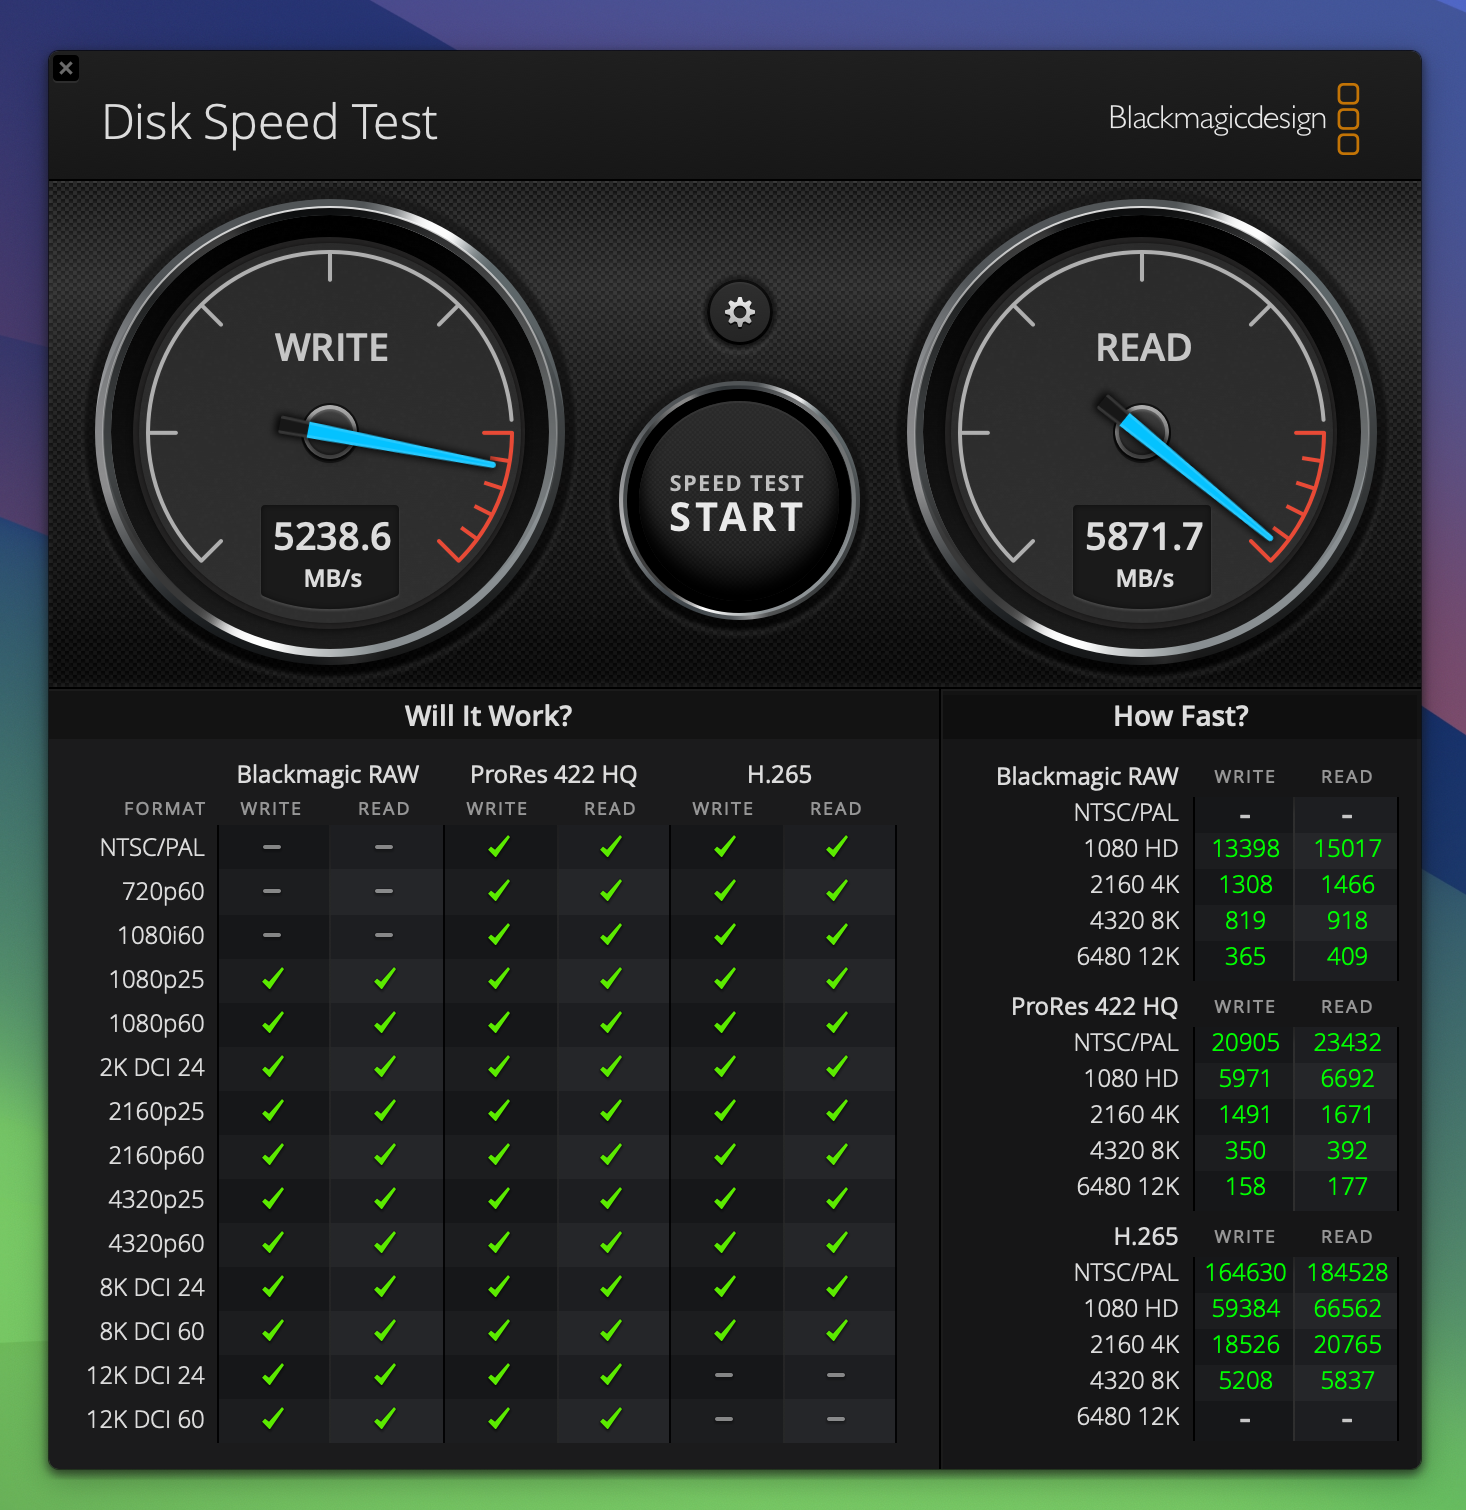
Task: Click Blackmagic RAW 1080 HD write value 13398
Action: click(1245, 849)
